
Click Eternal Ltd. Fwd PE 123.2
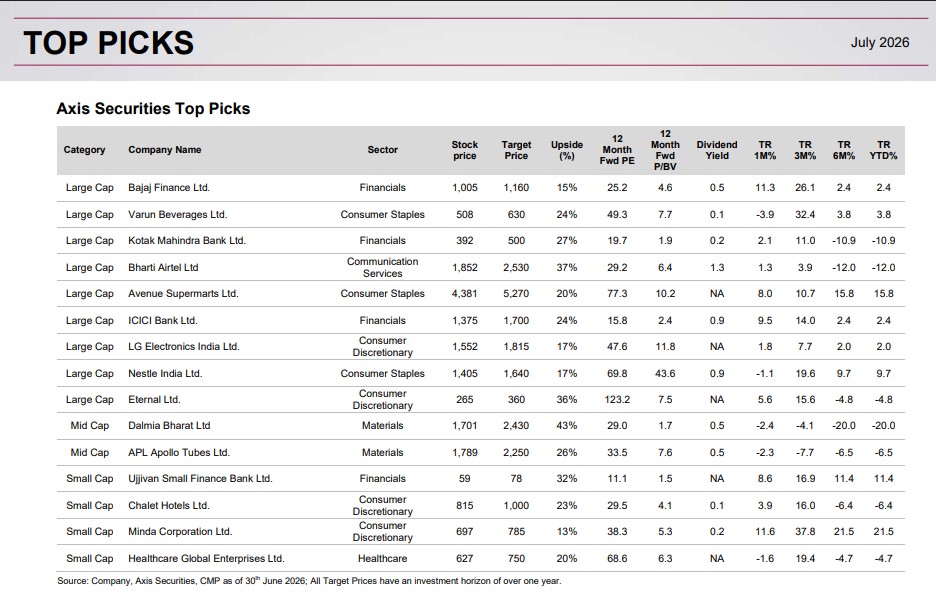(x=617, y=400)
